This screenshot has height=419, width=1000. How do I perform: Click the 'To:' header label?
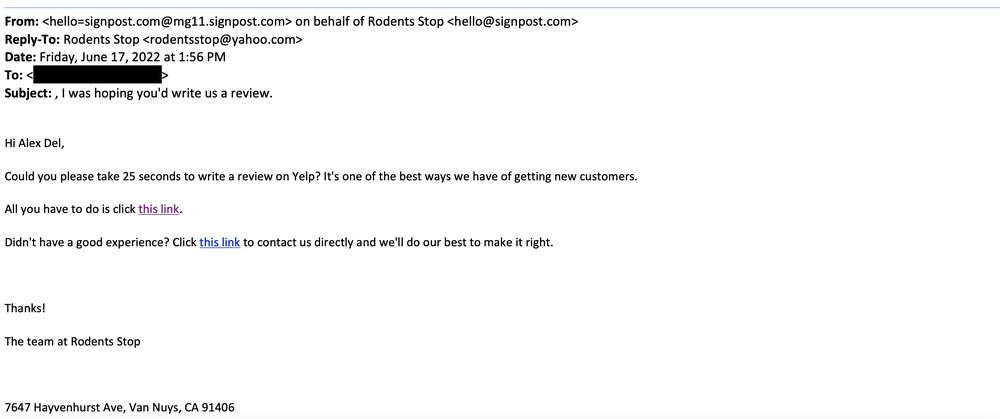(14, 75)
